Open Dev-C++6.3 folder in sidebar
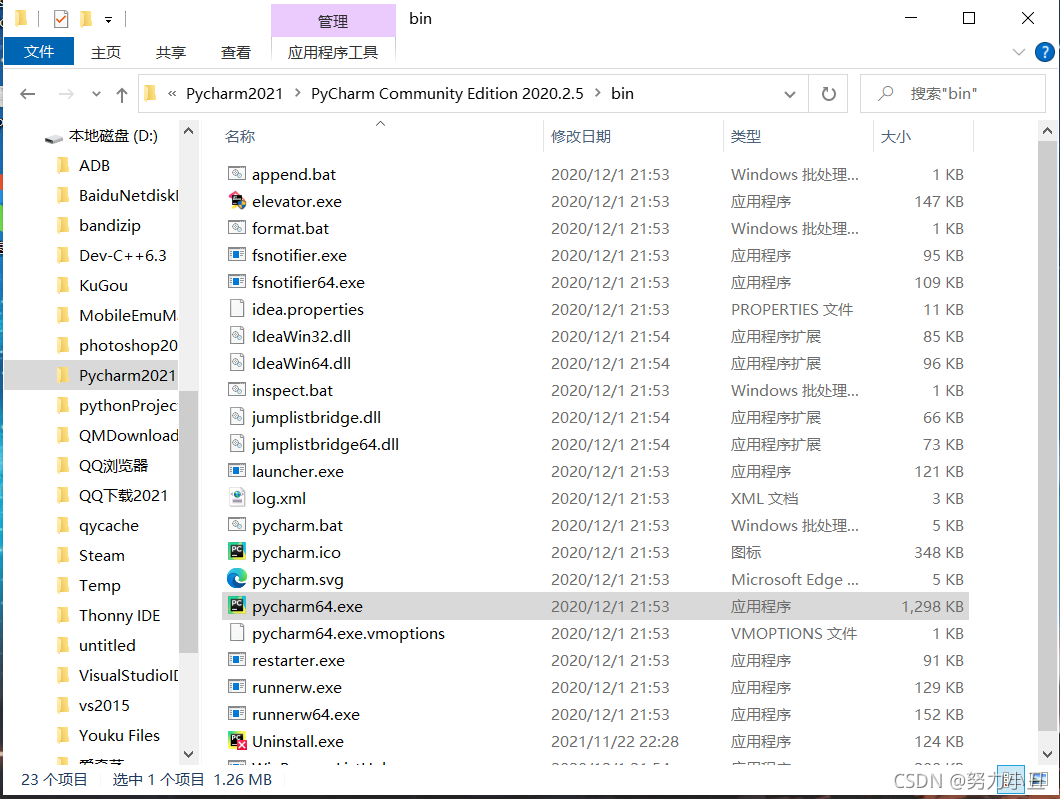Image resolution: width=1060 pixels, height=799 pixels. point(122,256)
